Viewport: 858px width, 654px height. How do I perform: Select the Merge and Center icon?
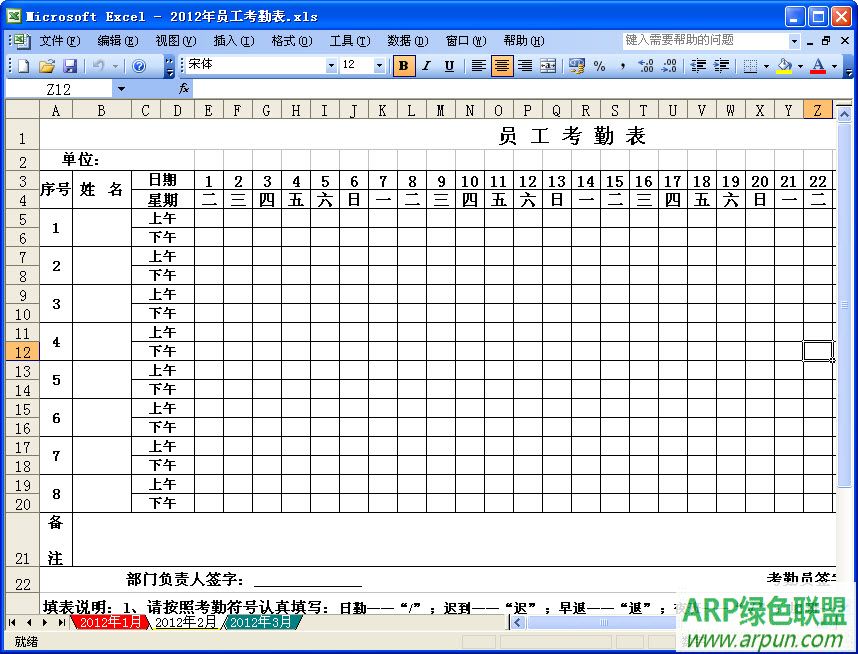coord(546,65)
